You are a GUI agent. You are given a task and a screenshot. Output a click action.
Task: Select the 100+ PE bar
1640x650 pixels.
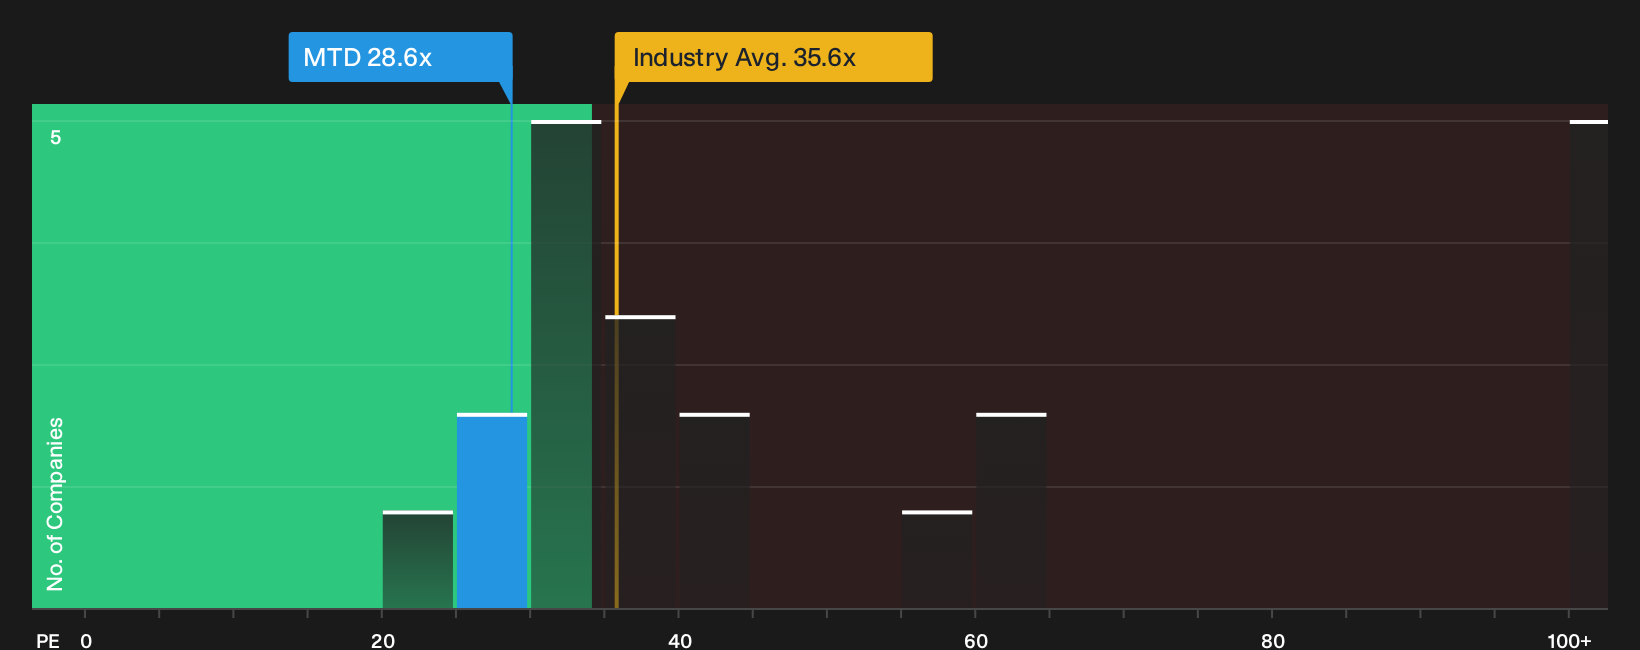click(1589, 365)
